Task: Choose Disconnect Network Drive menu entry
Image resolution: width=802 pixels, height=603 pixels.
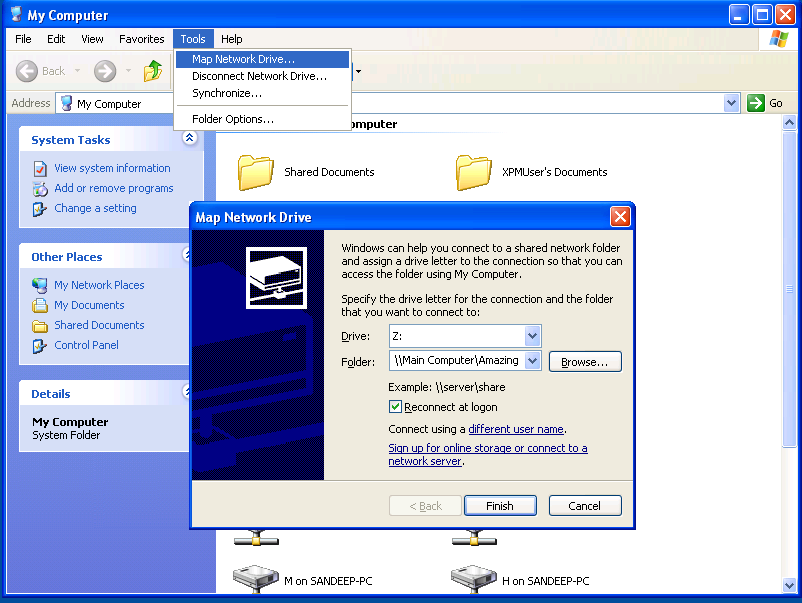Action: [x=262, y=76]
